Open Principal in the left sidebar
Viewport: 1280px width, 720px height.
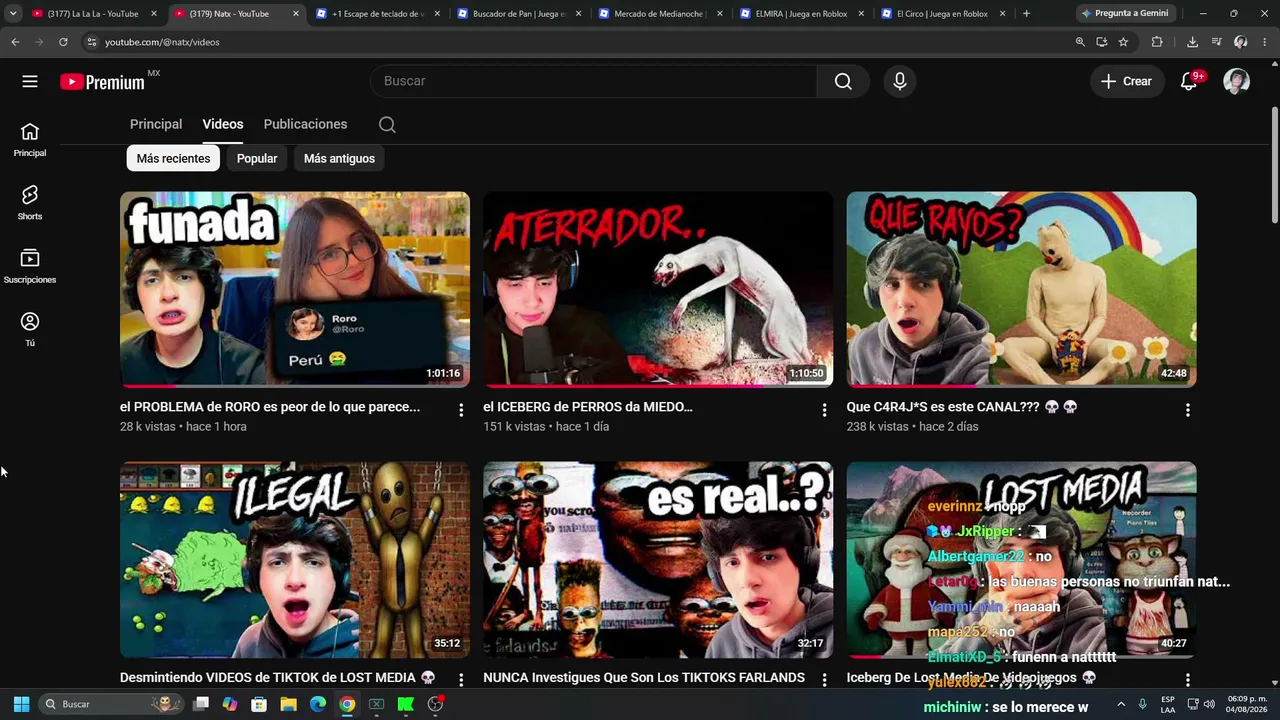click(x=30, y=140)
